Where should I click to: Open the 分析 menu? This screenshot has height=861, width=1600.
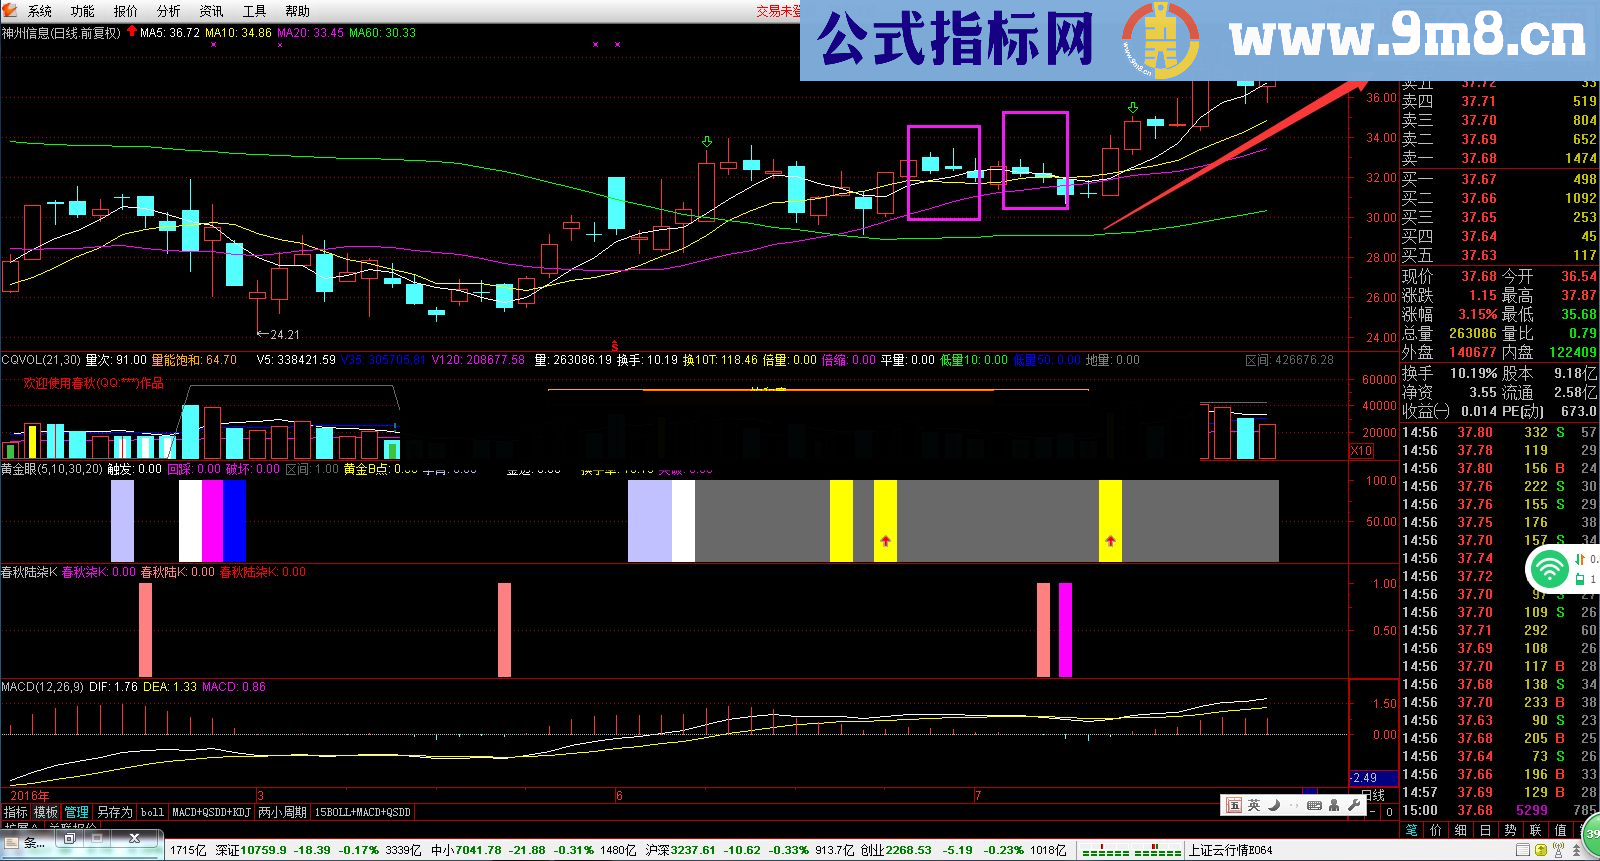click(x=168, y=11)
